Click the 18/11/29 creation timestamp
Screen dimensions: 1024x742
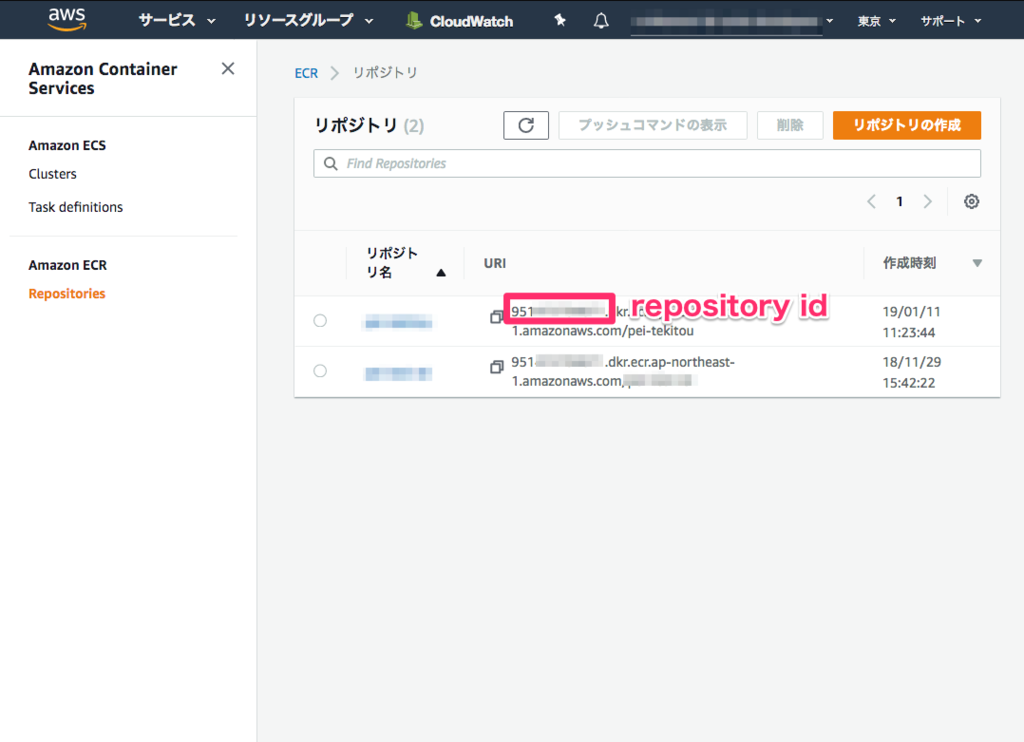click(x=911, y=372)
